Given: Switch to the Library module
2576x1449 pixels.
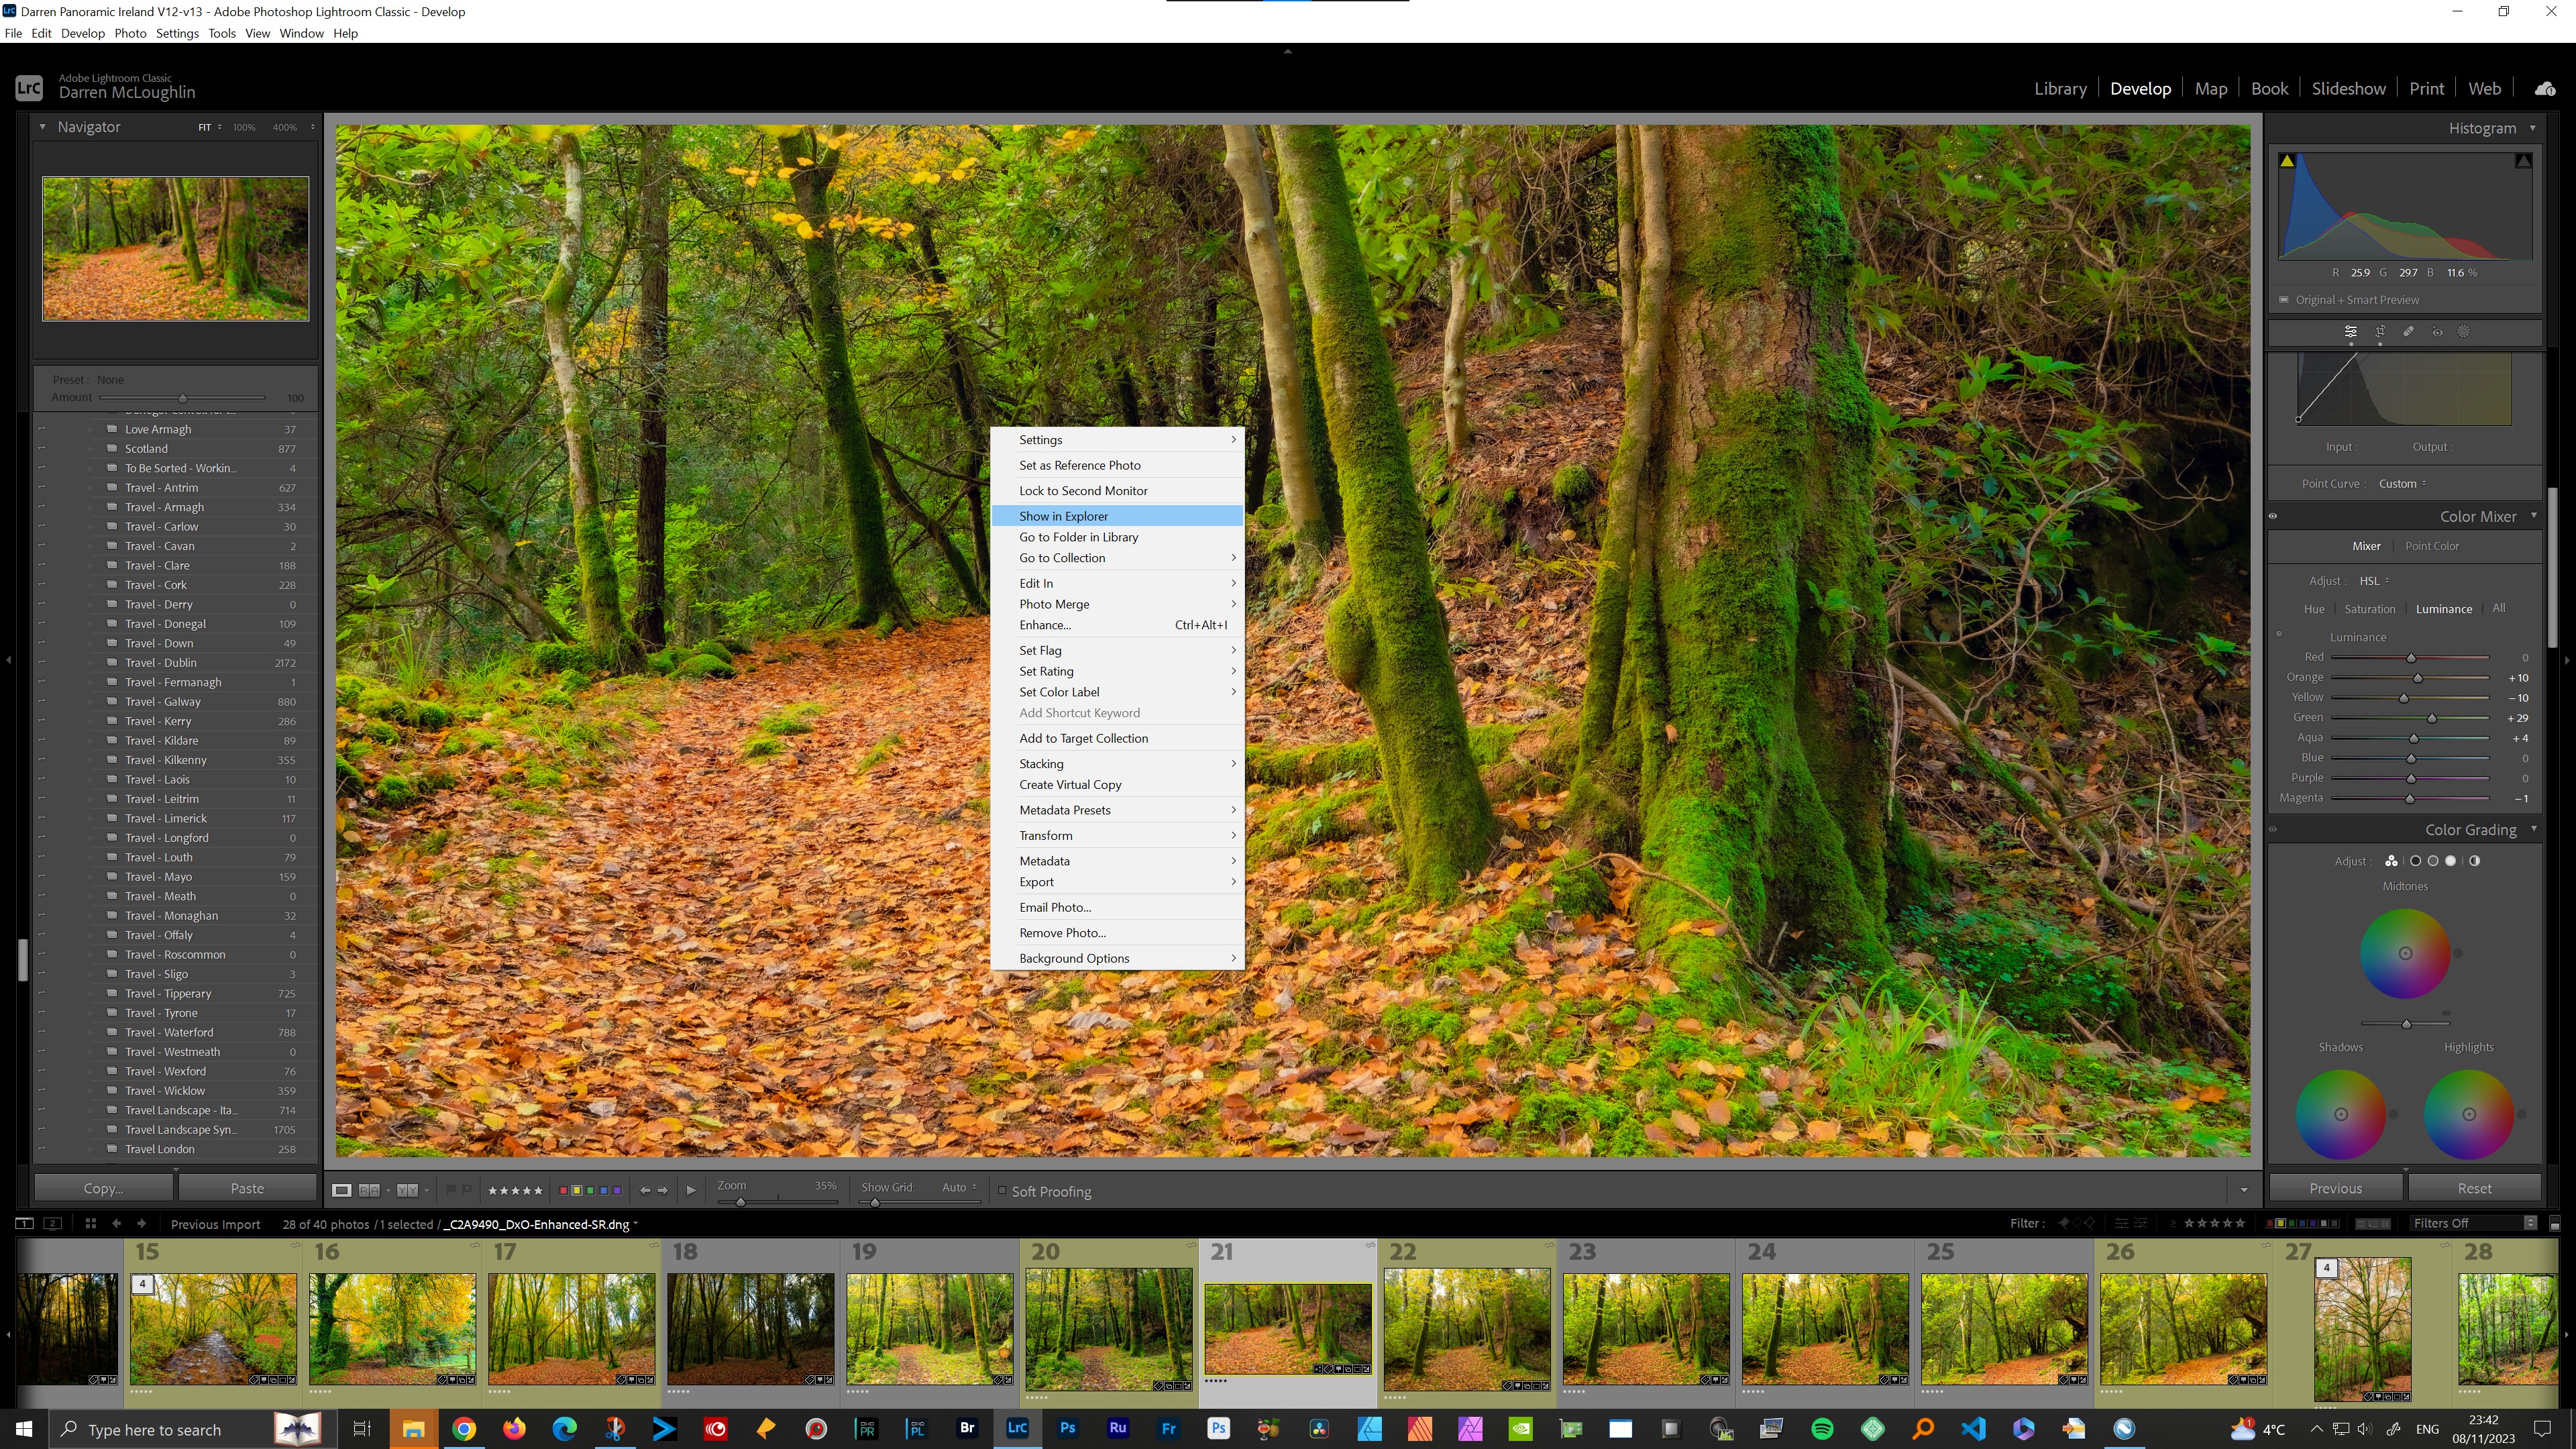Looking at the screenshot, I should coord(2060,89).
